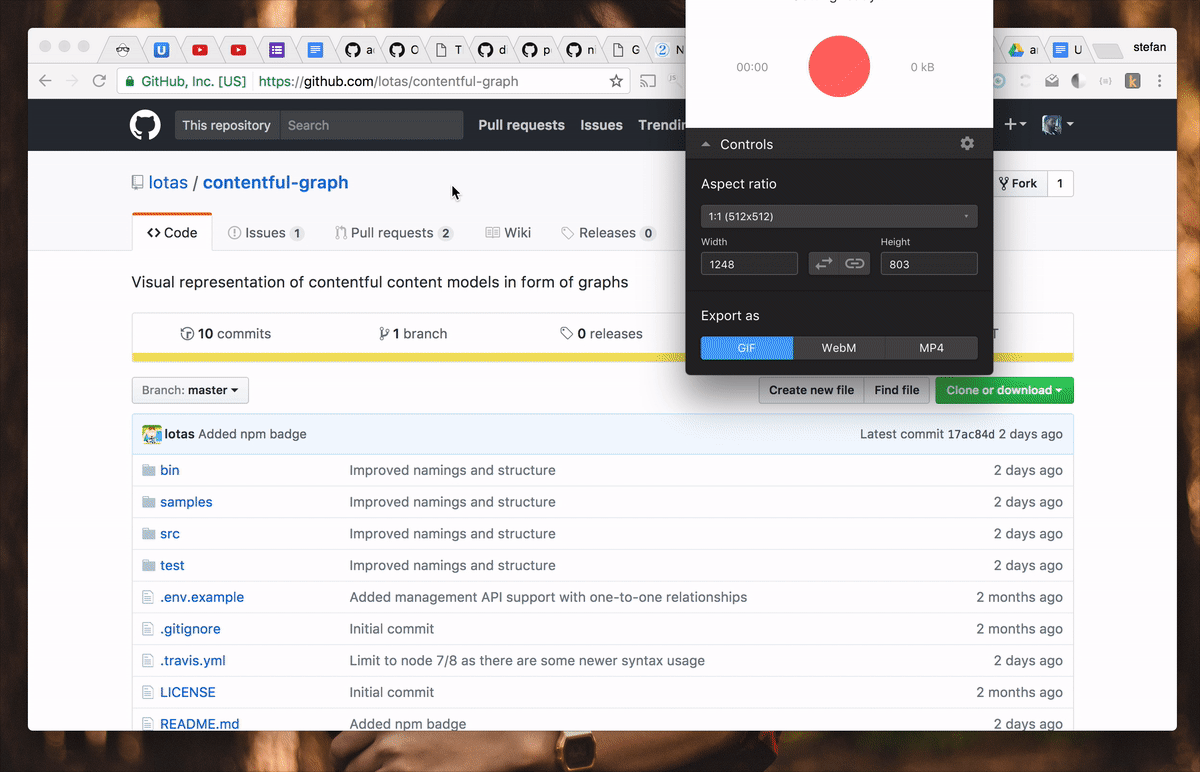
Task: Click the .travis.yml commit message about node 7/8
Action: 527,661
